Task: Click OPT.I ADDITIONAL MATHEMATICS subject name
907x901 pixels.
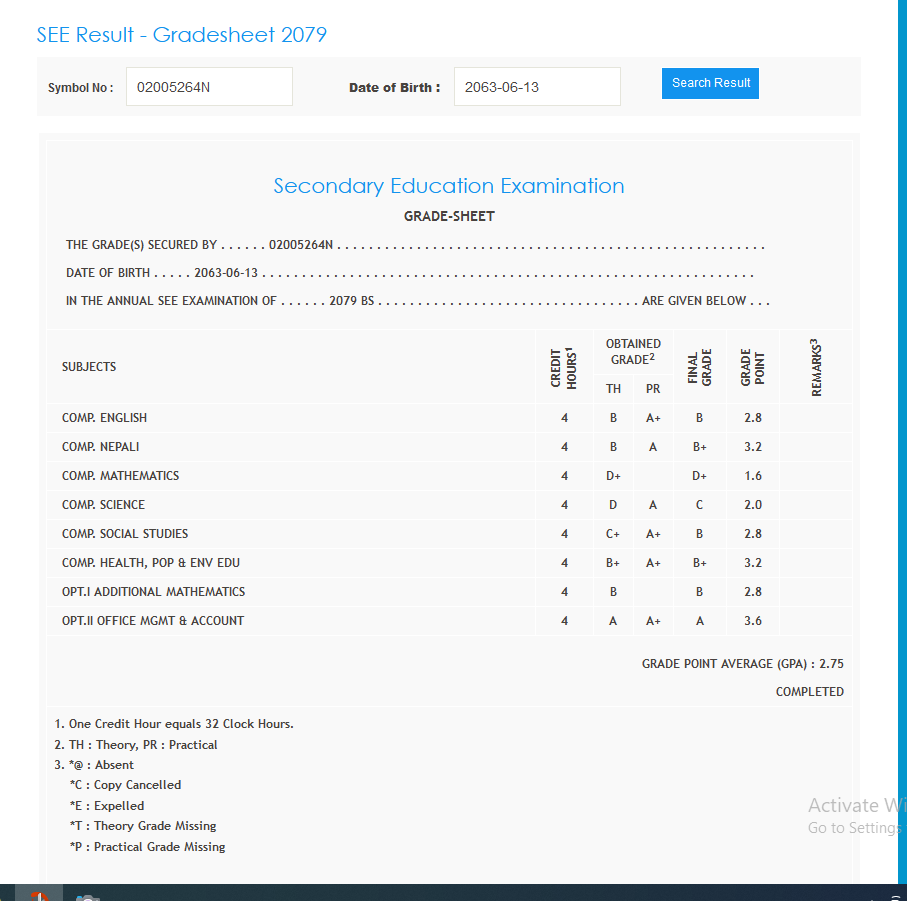Action: 153,592
